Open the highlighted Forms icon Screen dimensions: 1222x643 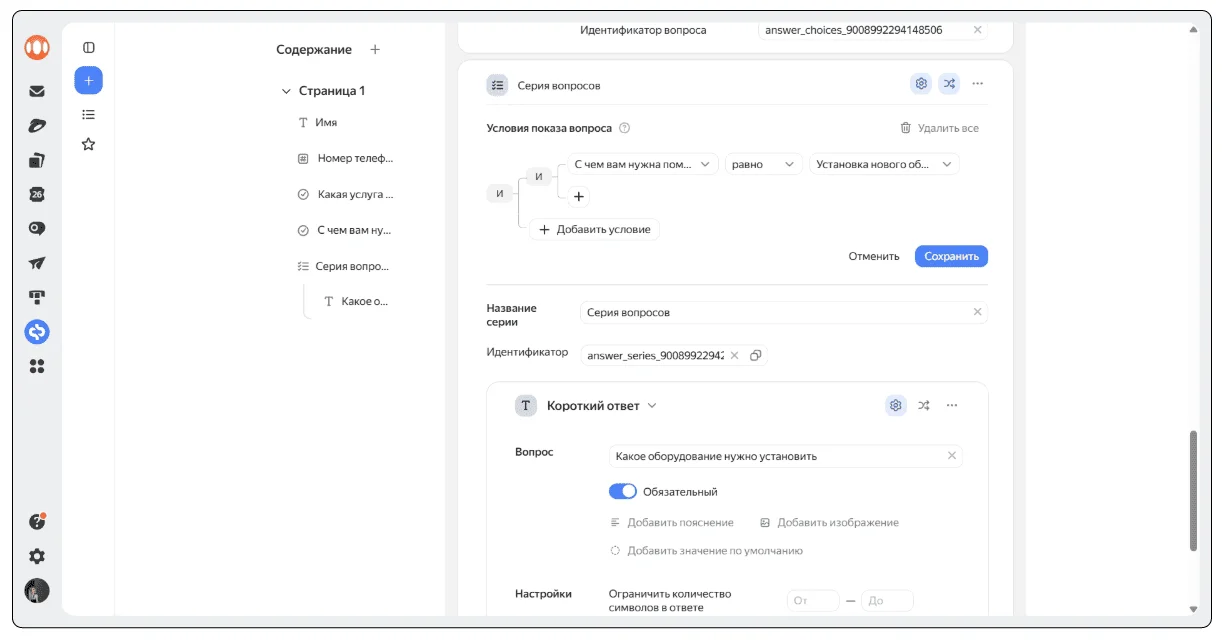point(37,331)
